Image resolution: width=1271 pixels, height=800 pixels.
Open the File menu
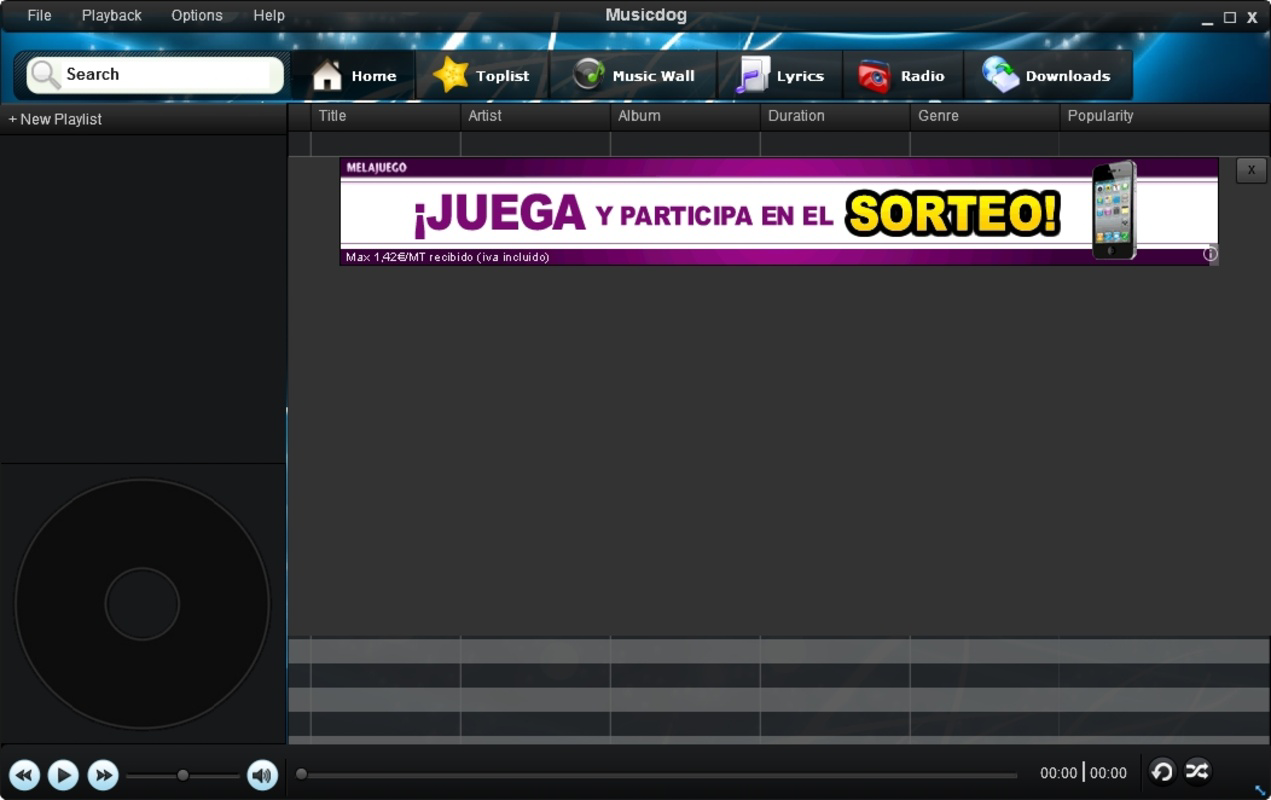(x=39, y=15)
